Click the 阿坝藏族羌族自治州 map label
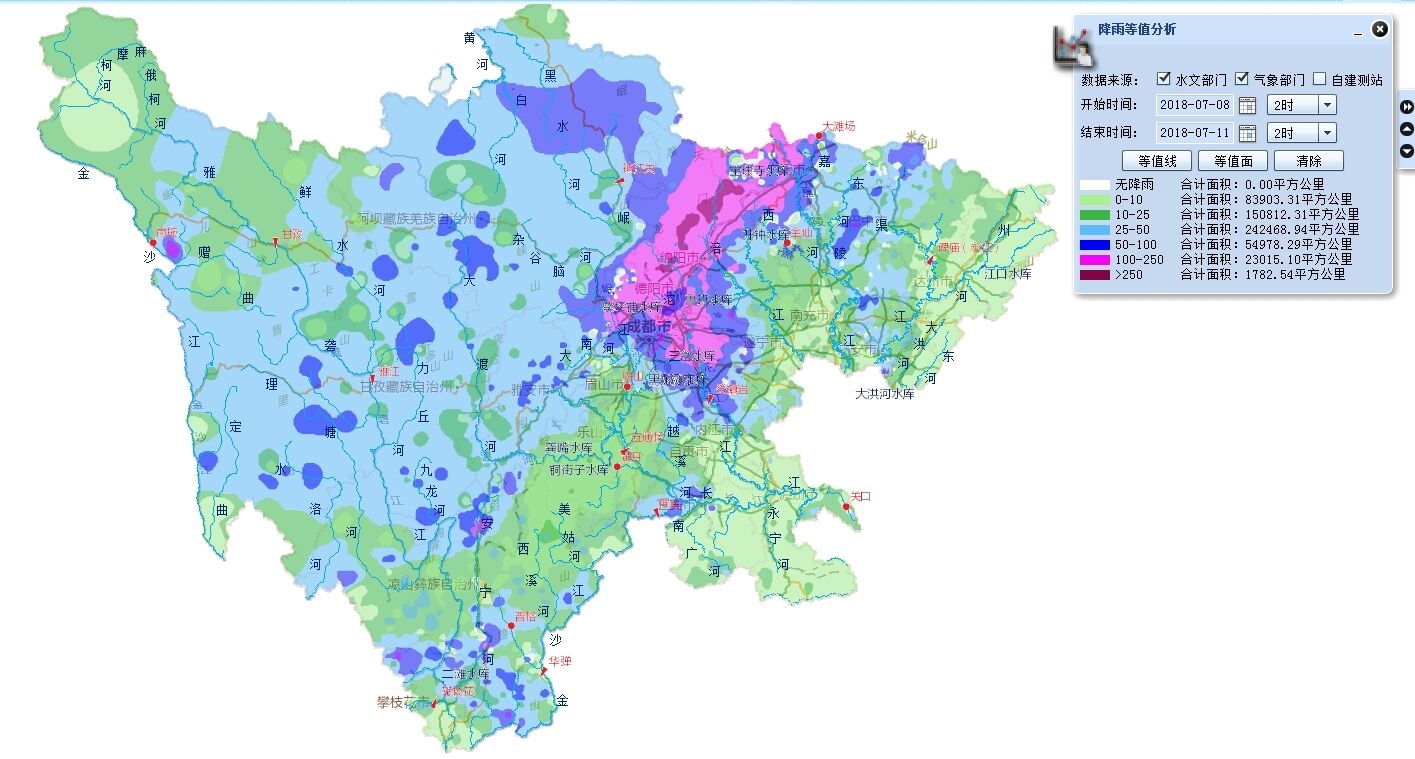Screen dimensions: 1415x759 click(418, 218)
